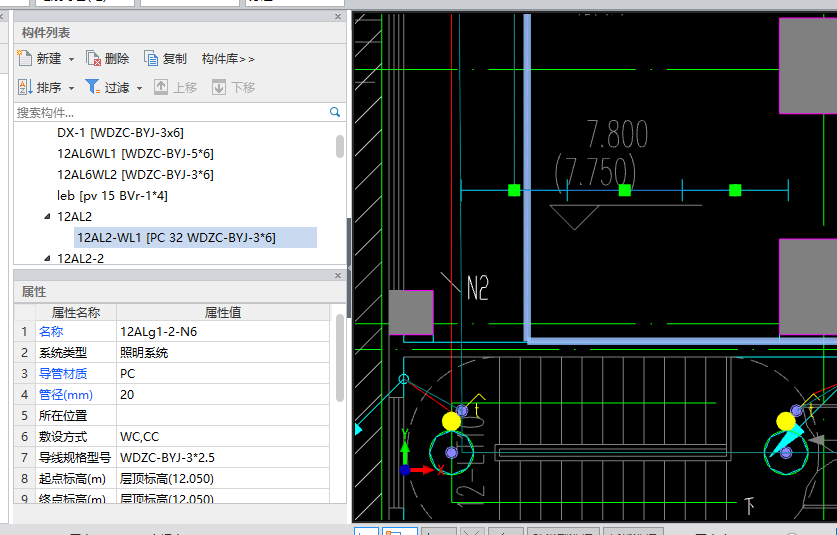
Task: Select 12AL2-WL1 [PC 32 WDZC-BYJ-3*6] item
Action: click(195, 238)
